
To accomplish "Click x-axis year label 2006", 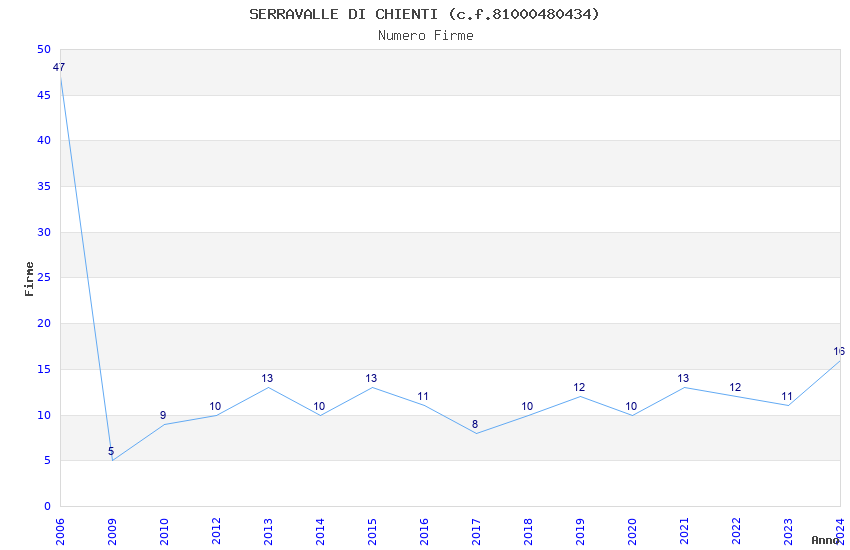I will (60, 531).
